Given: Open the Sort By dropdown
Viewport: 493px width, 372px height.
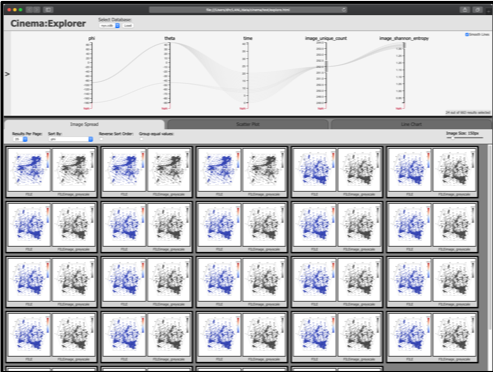Looking at the screenshot, I should tap(71, 139).
